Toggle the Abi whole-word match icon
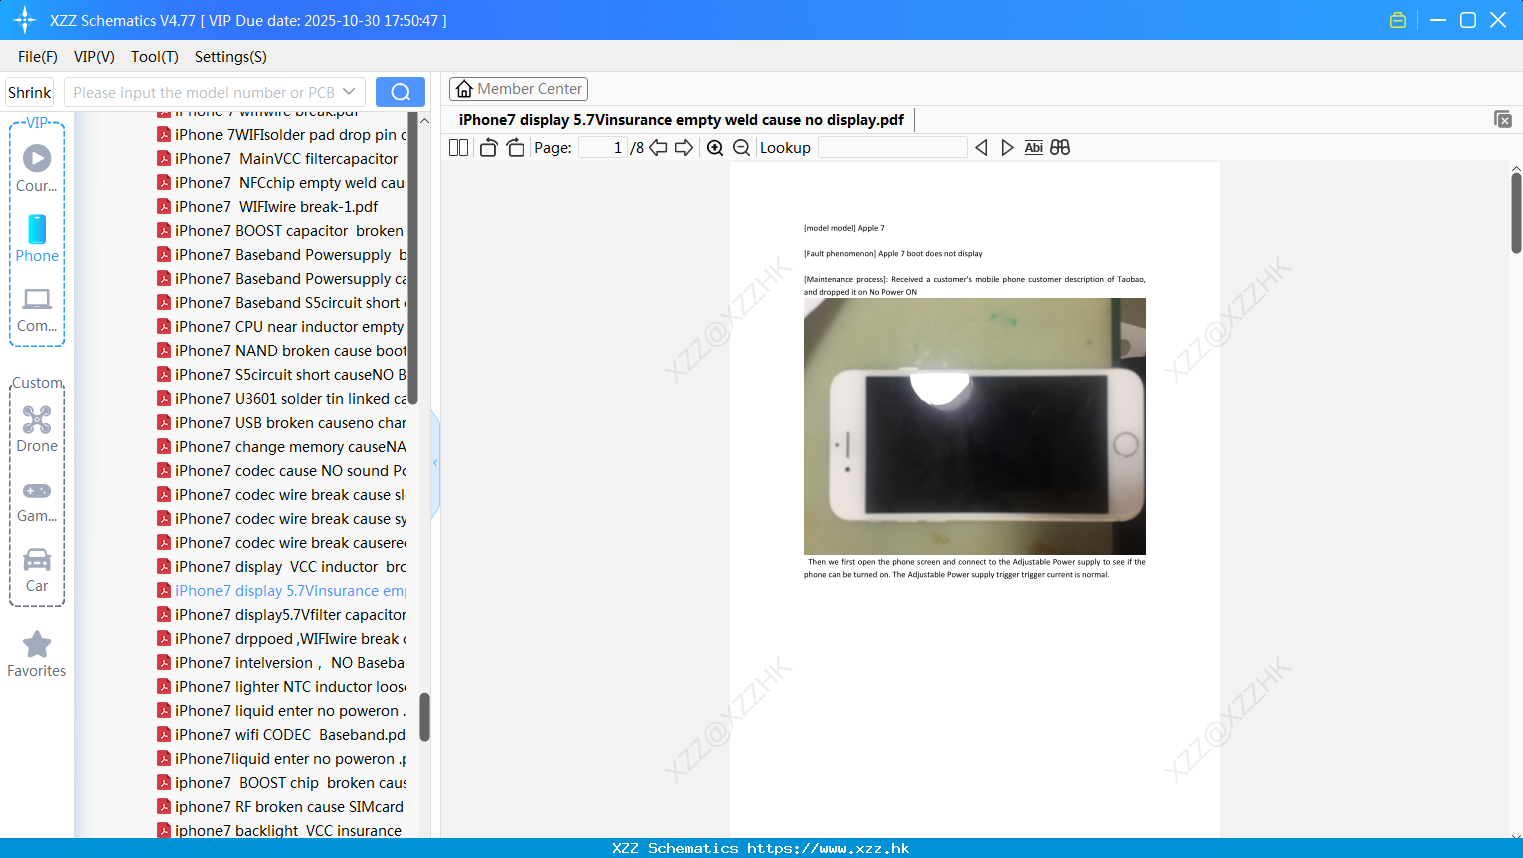 [x=1033, y=147]
